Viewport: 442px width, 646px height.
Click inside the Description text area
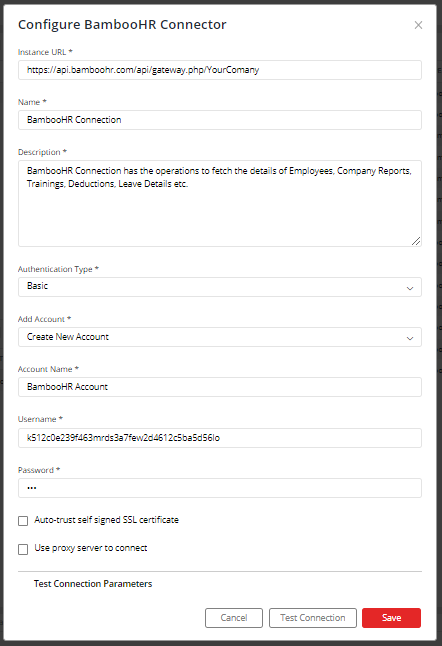coord(220,204)
